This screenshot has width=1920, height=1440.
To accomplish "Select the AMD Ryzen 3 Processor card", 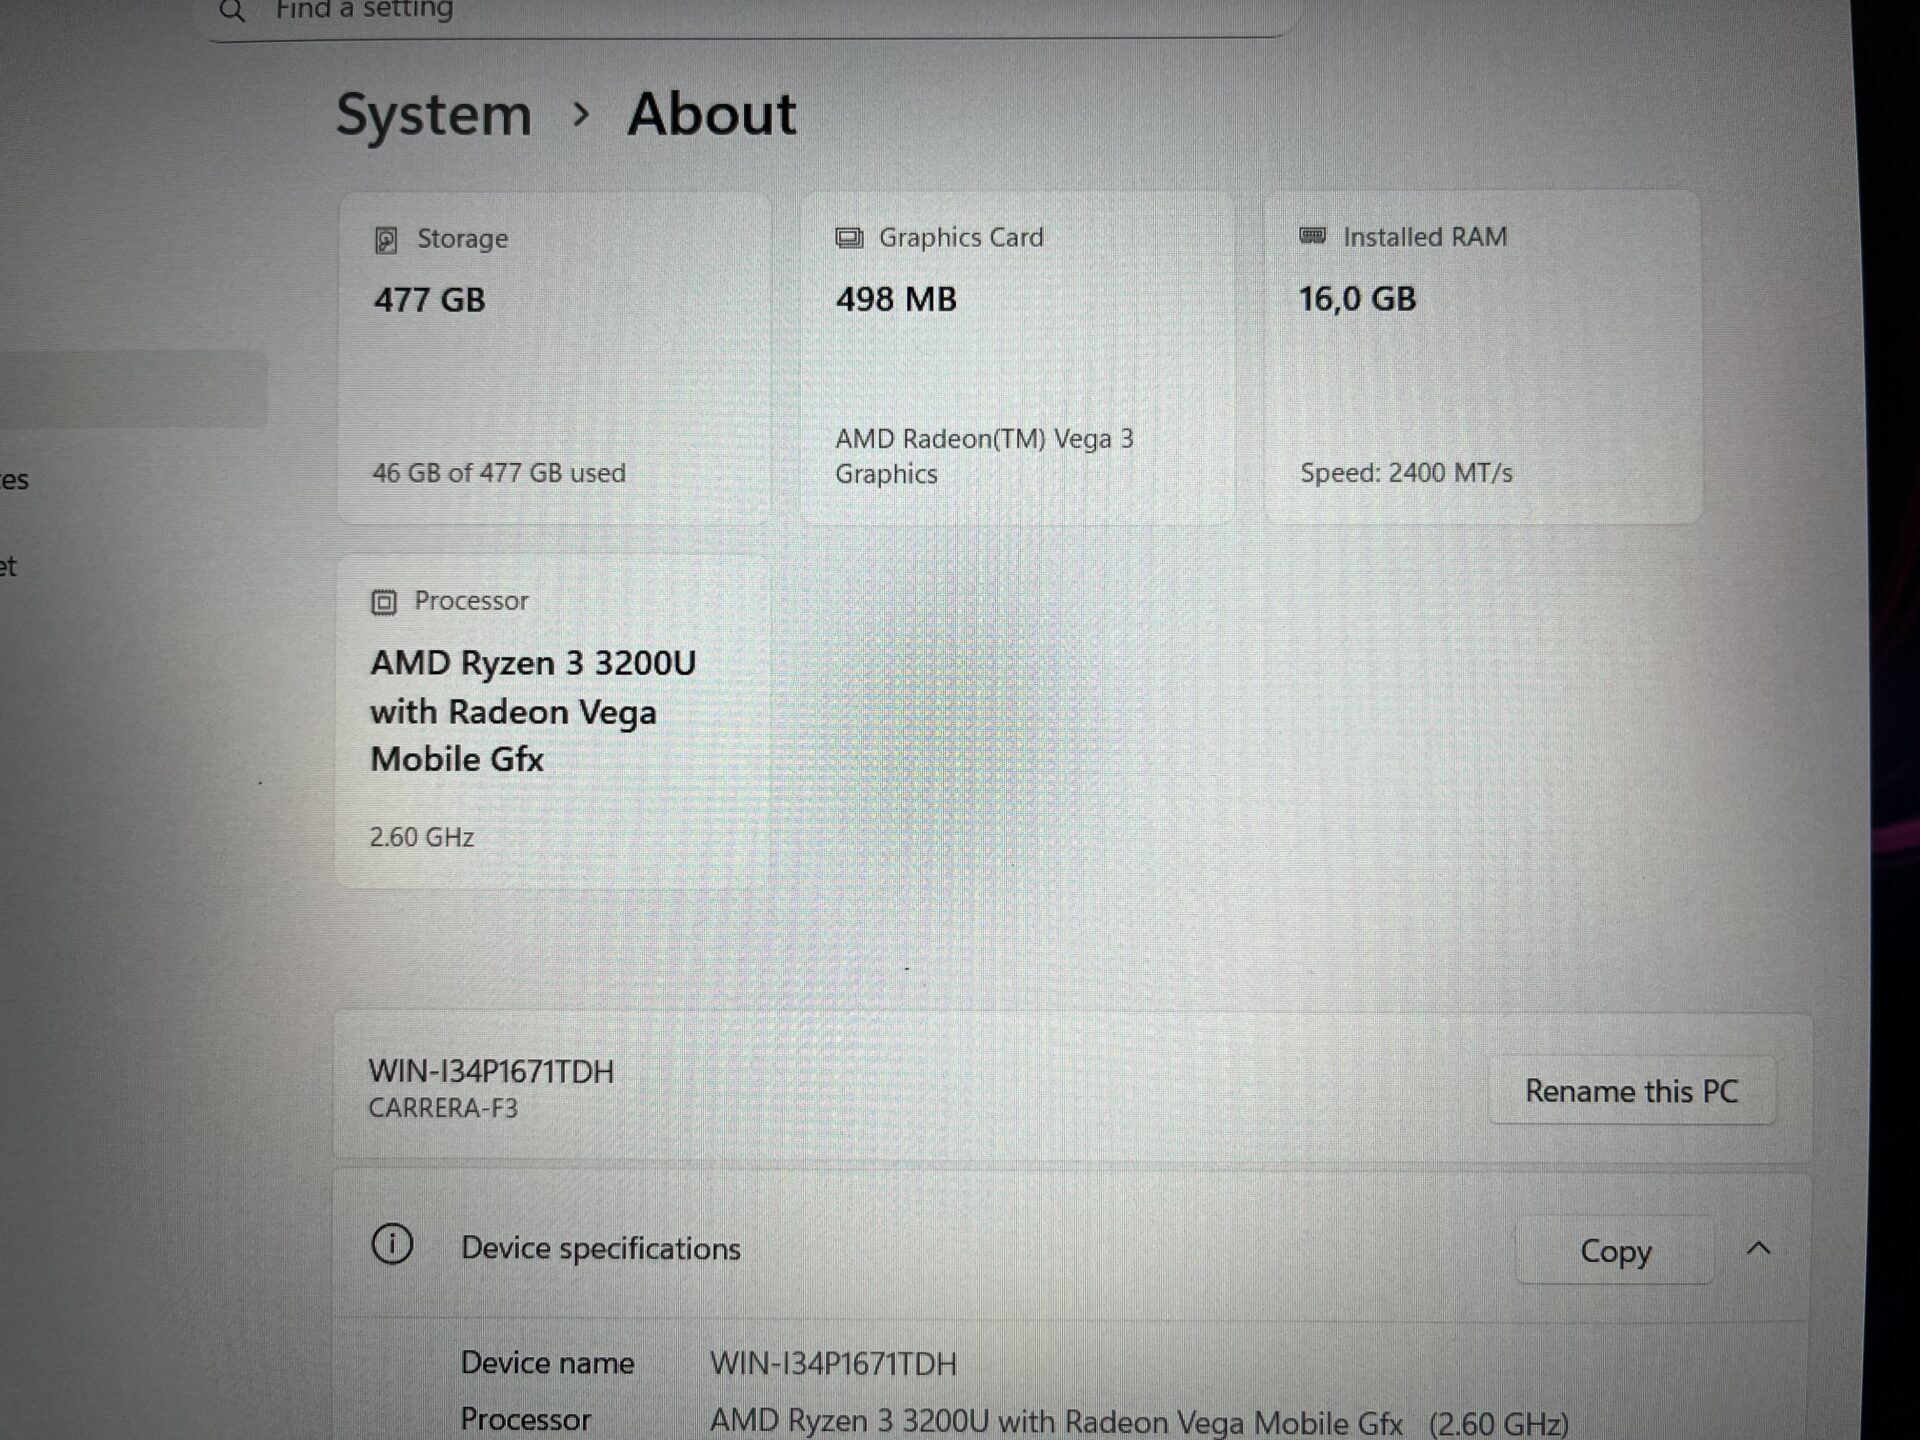I will [553, 720].
